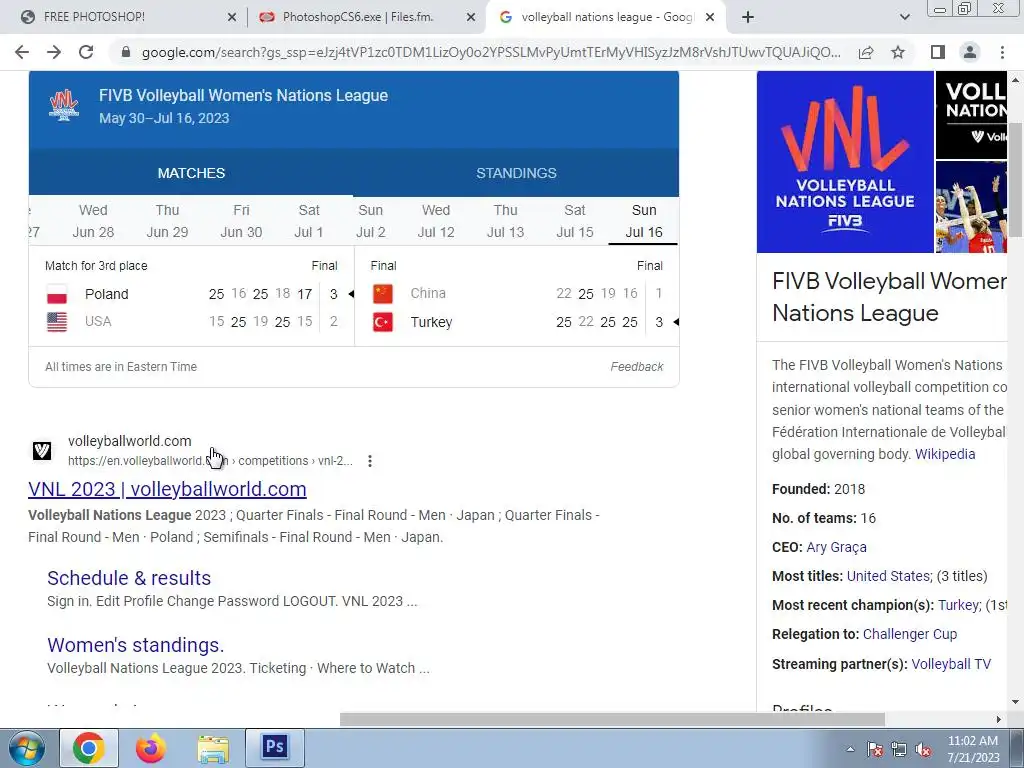Select Sun Jul 16 match date
Viewport: 1024px width, 768px height.
coord(644,221)
